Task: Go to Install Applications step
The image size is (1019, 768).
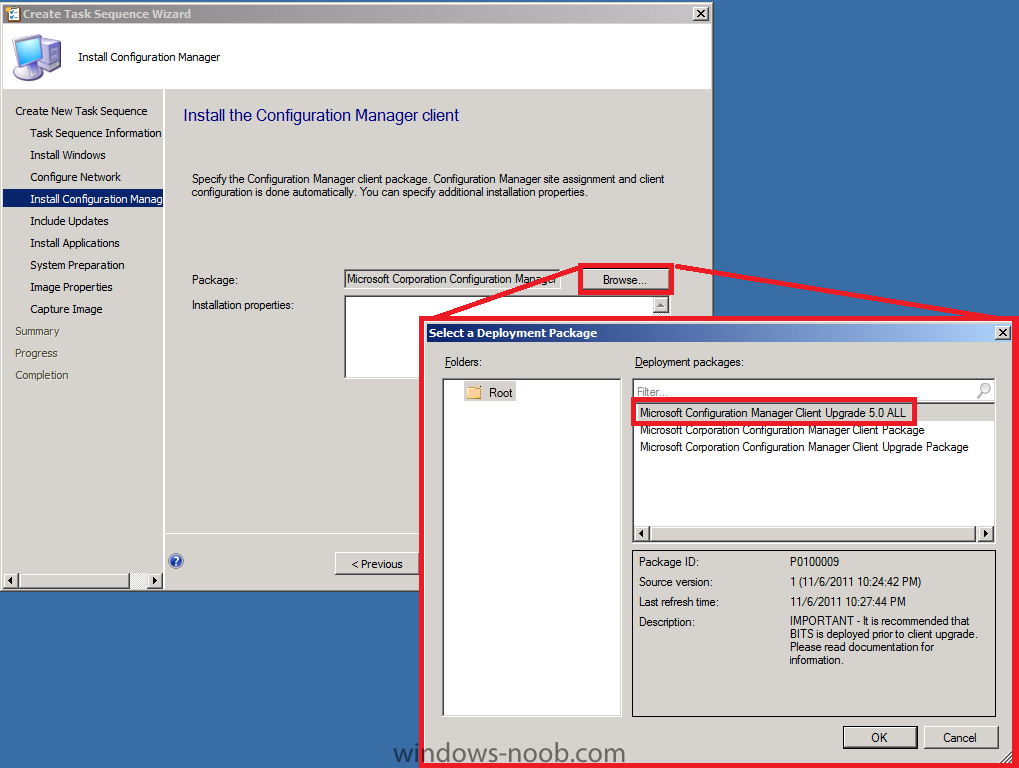Action: click(x=75, y=243)
